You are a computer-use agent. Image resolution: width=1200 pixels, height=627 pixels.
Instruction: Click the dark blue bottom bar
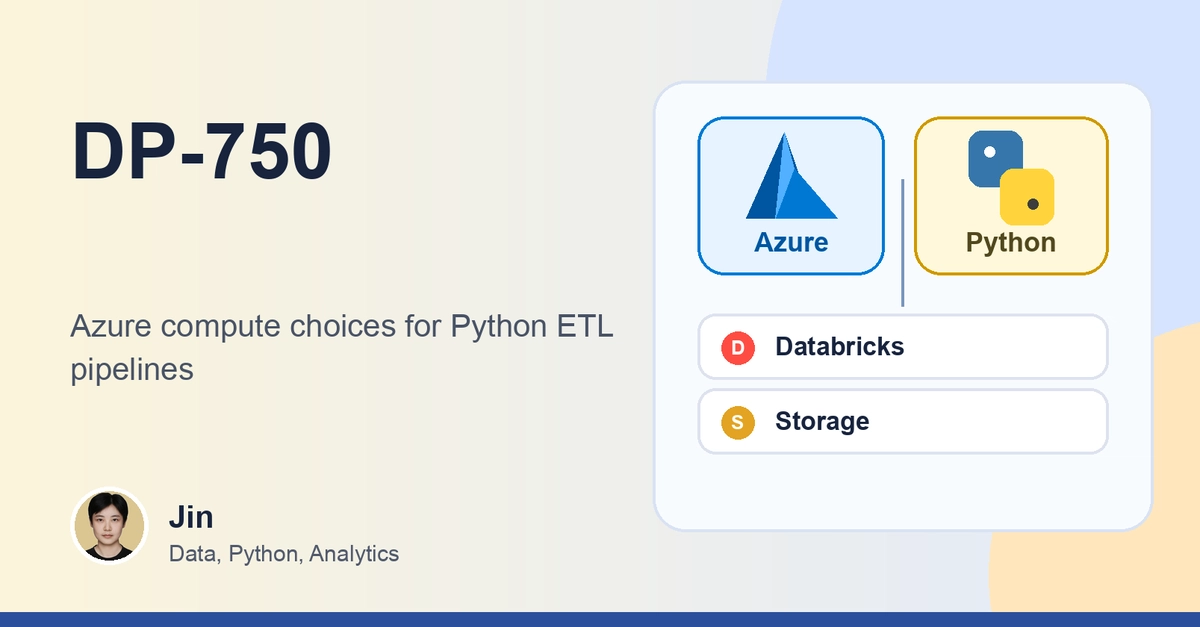click(x=600, y=619)
